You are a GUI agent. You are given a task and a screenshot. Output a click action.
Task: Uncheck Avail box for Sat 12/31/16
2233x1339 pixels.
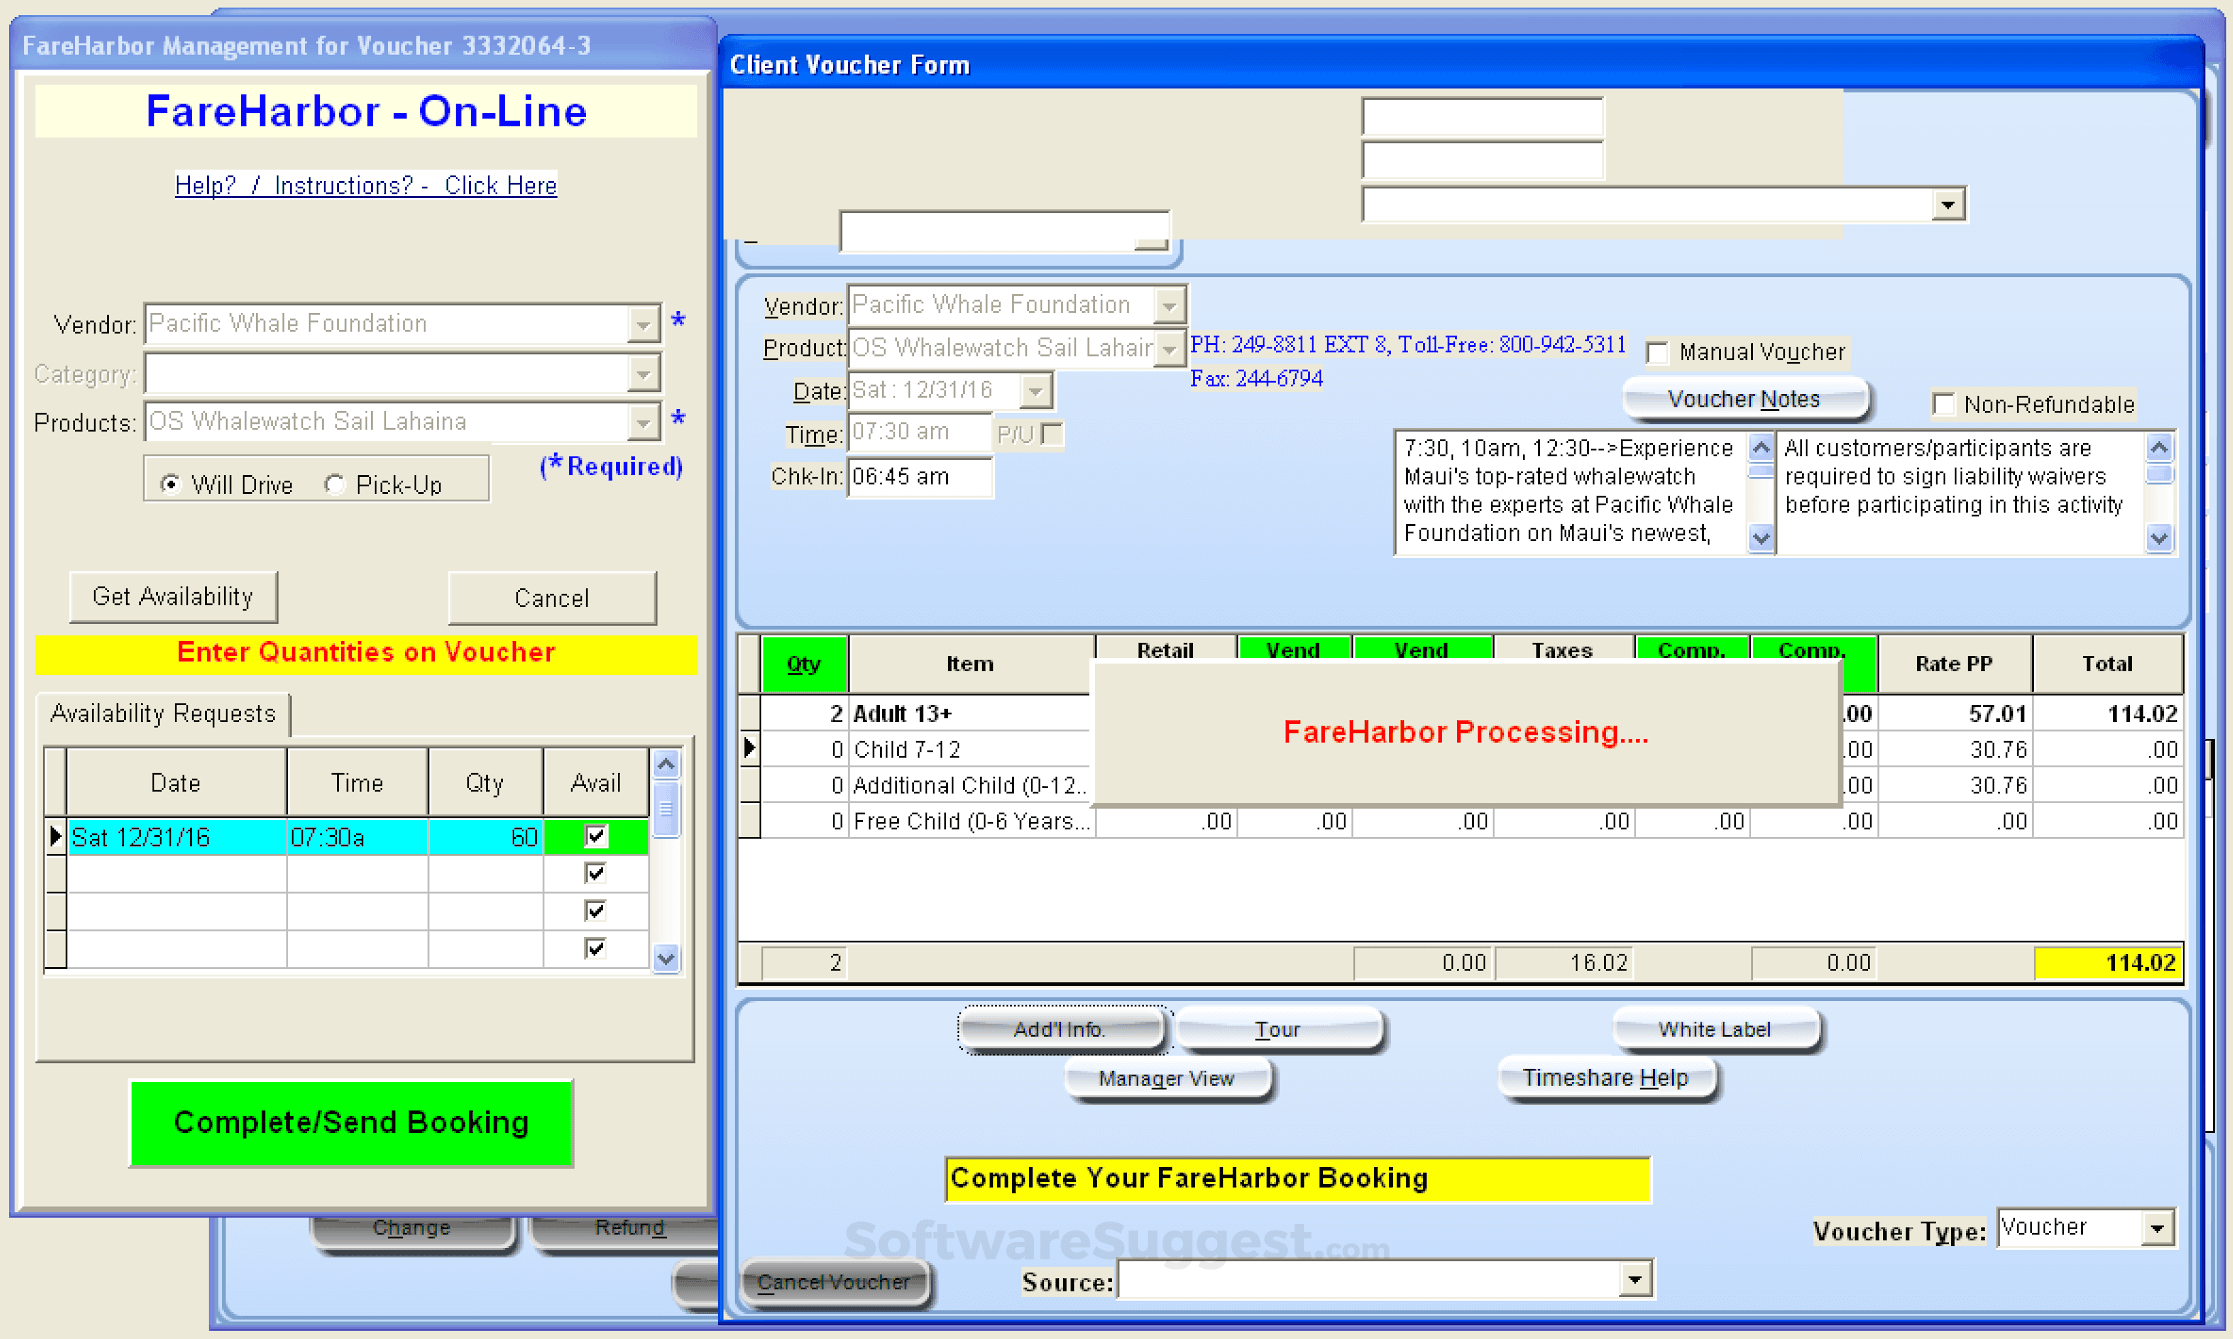[x=595, y=836]
